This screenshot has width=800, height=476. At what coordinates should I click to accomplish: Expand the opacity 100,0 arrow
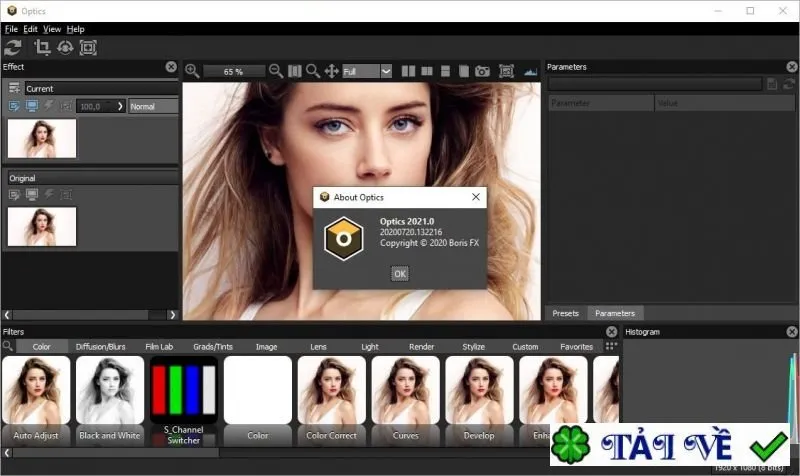coord(120,106)
